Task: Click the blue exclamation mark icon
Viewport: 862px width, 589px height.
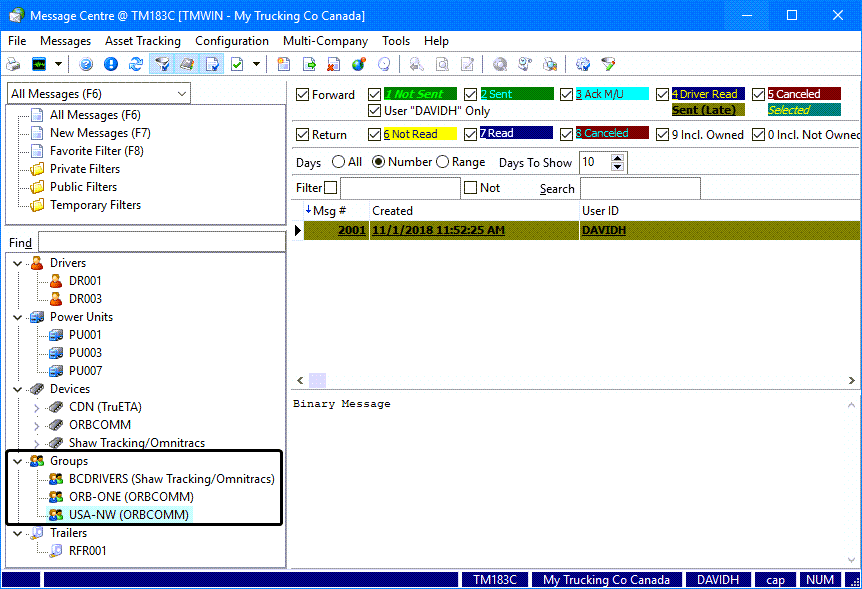Action: tap(111, 64)
